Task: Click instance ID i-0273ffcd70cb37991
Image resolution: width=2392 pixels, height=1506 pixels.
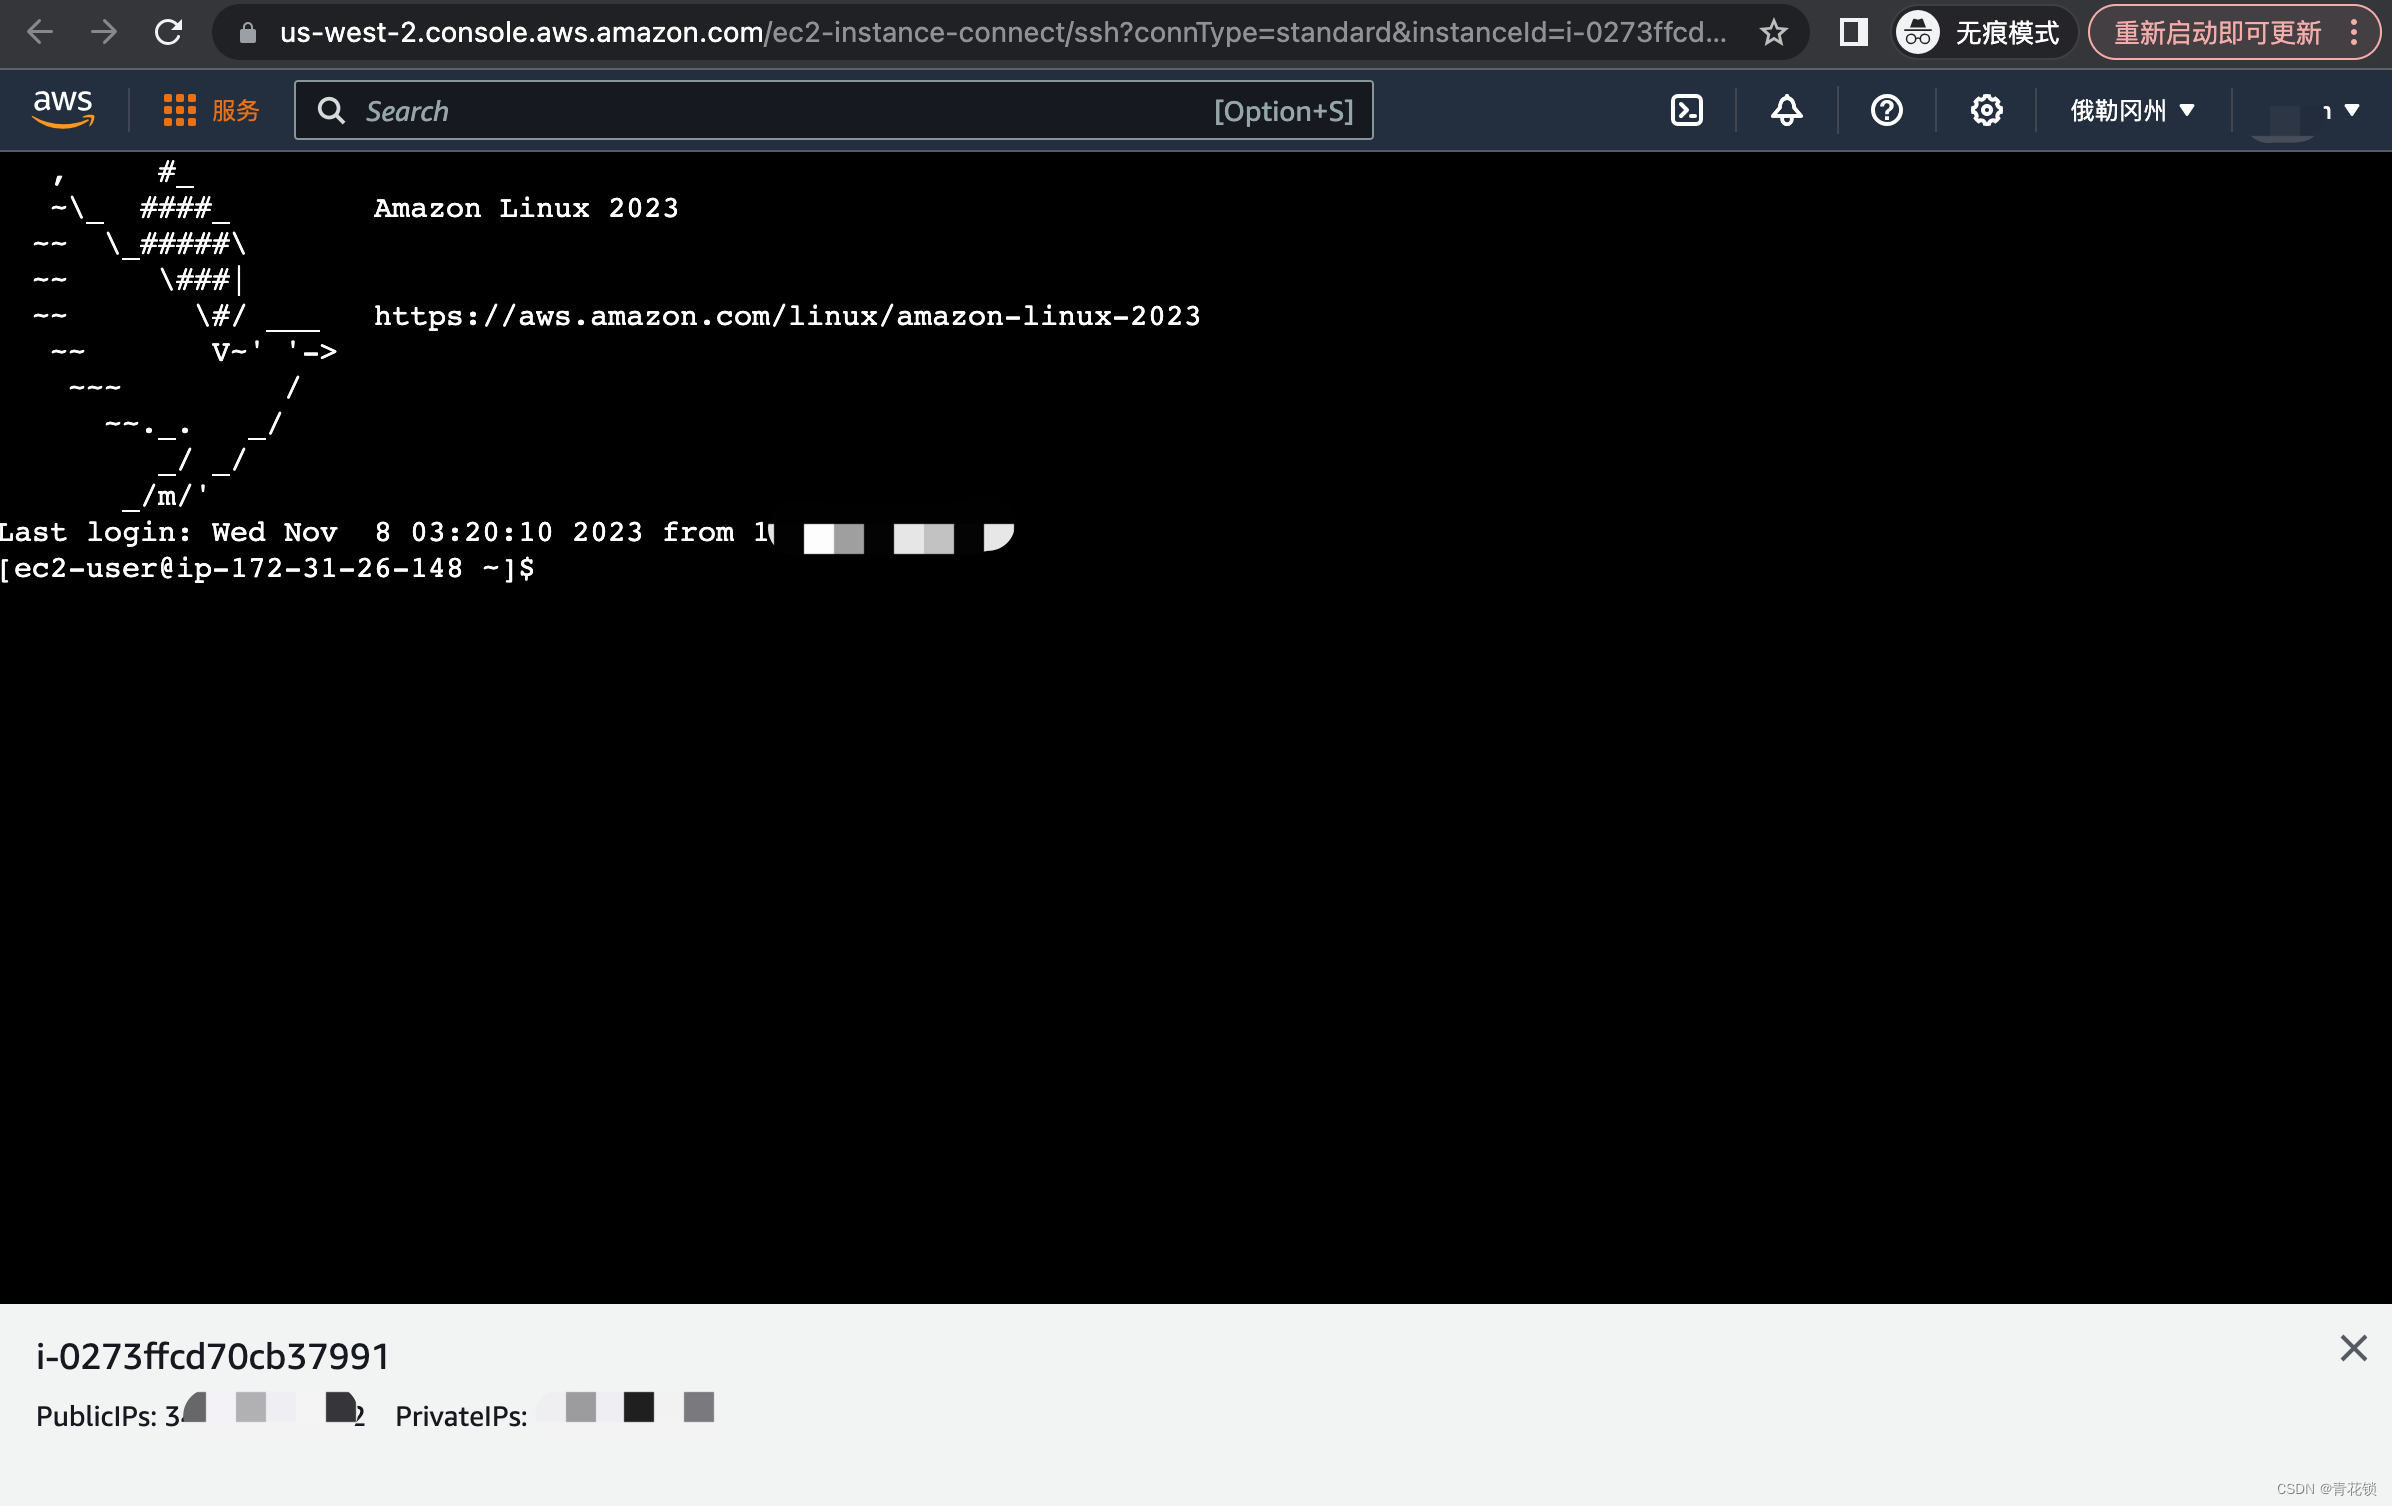Action: (x=213, y=1356)
